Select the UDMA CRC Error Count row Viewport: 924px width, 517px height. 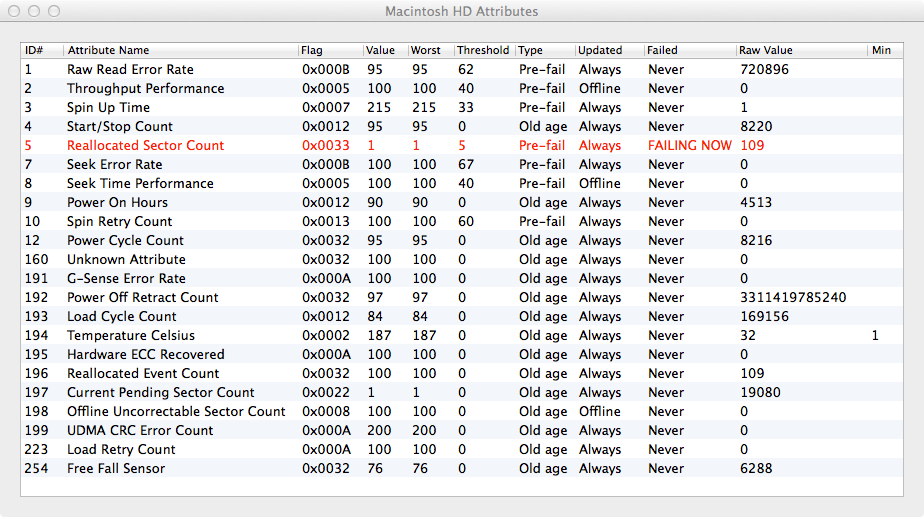coord(462,430)
